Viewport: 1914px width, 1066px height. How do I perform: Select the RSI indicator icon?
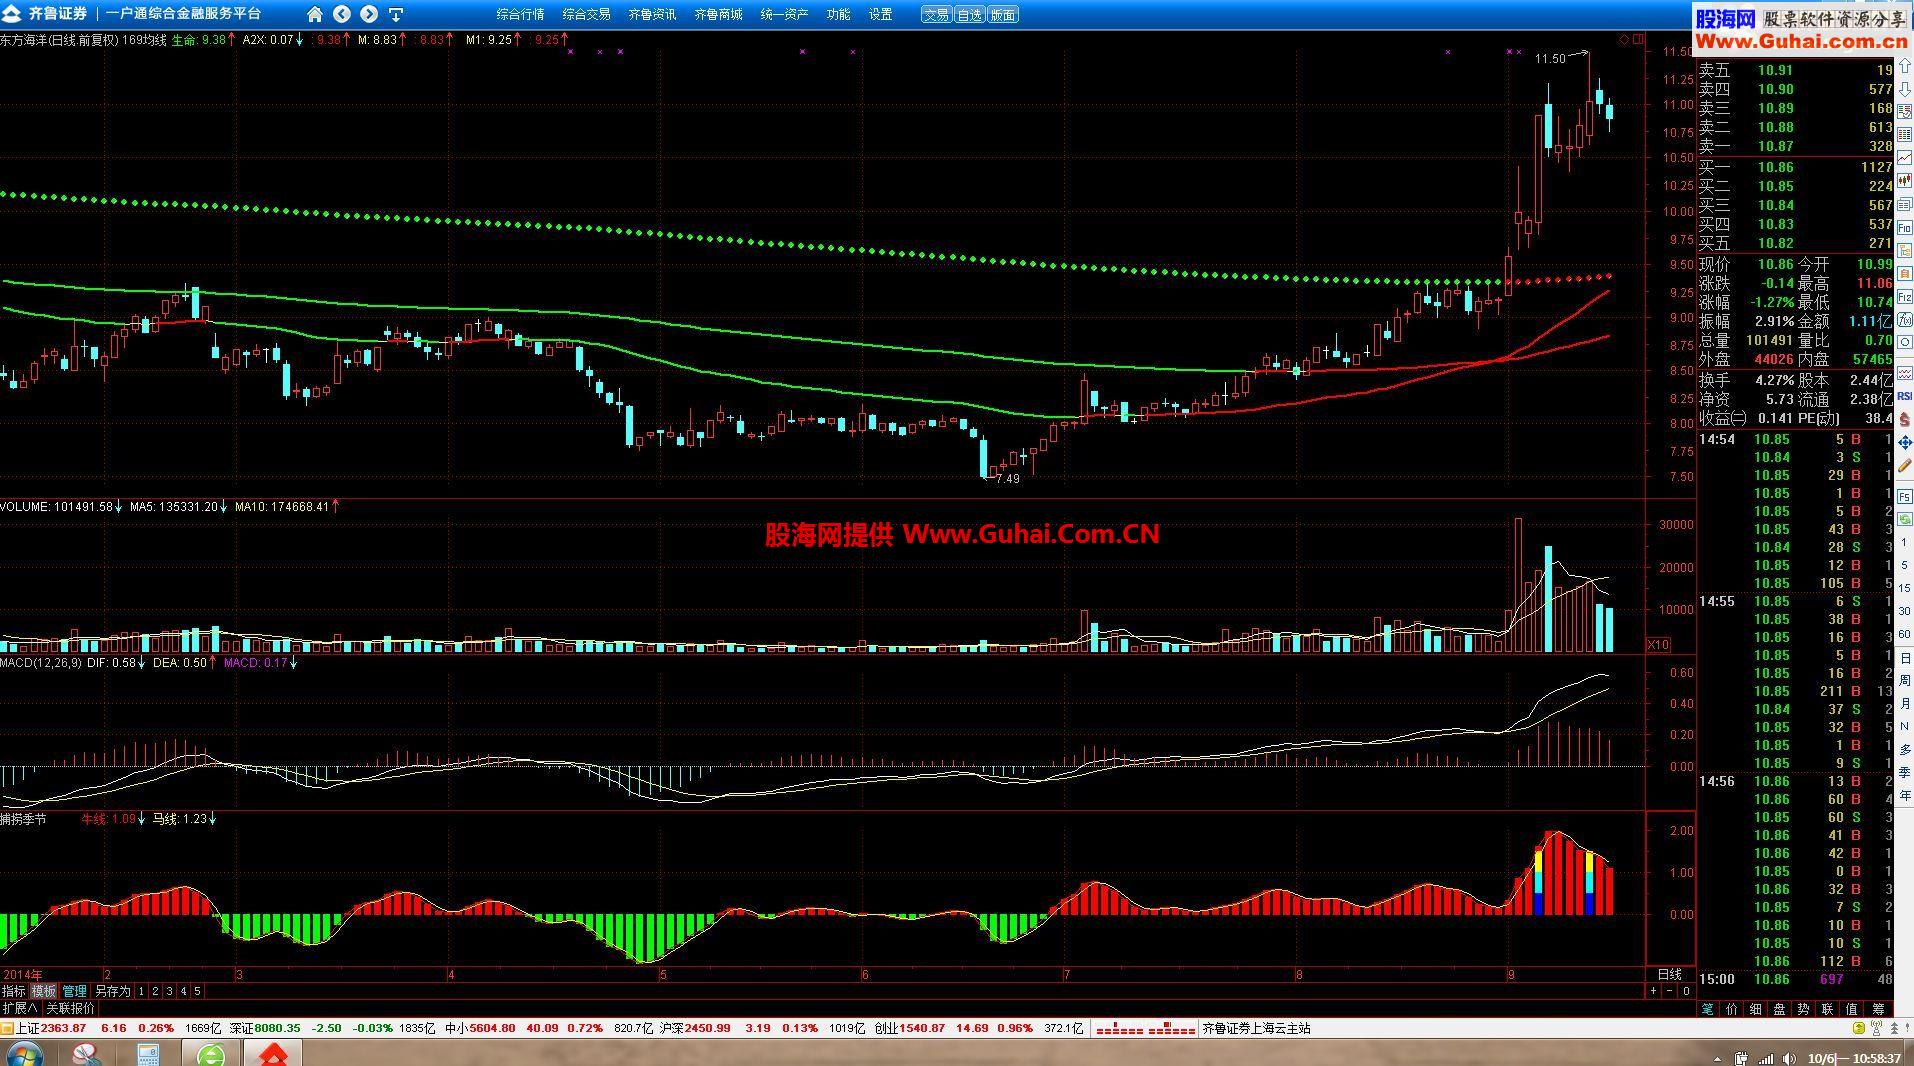click(1904, 396)
